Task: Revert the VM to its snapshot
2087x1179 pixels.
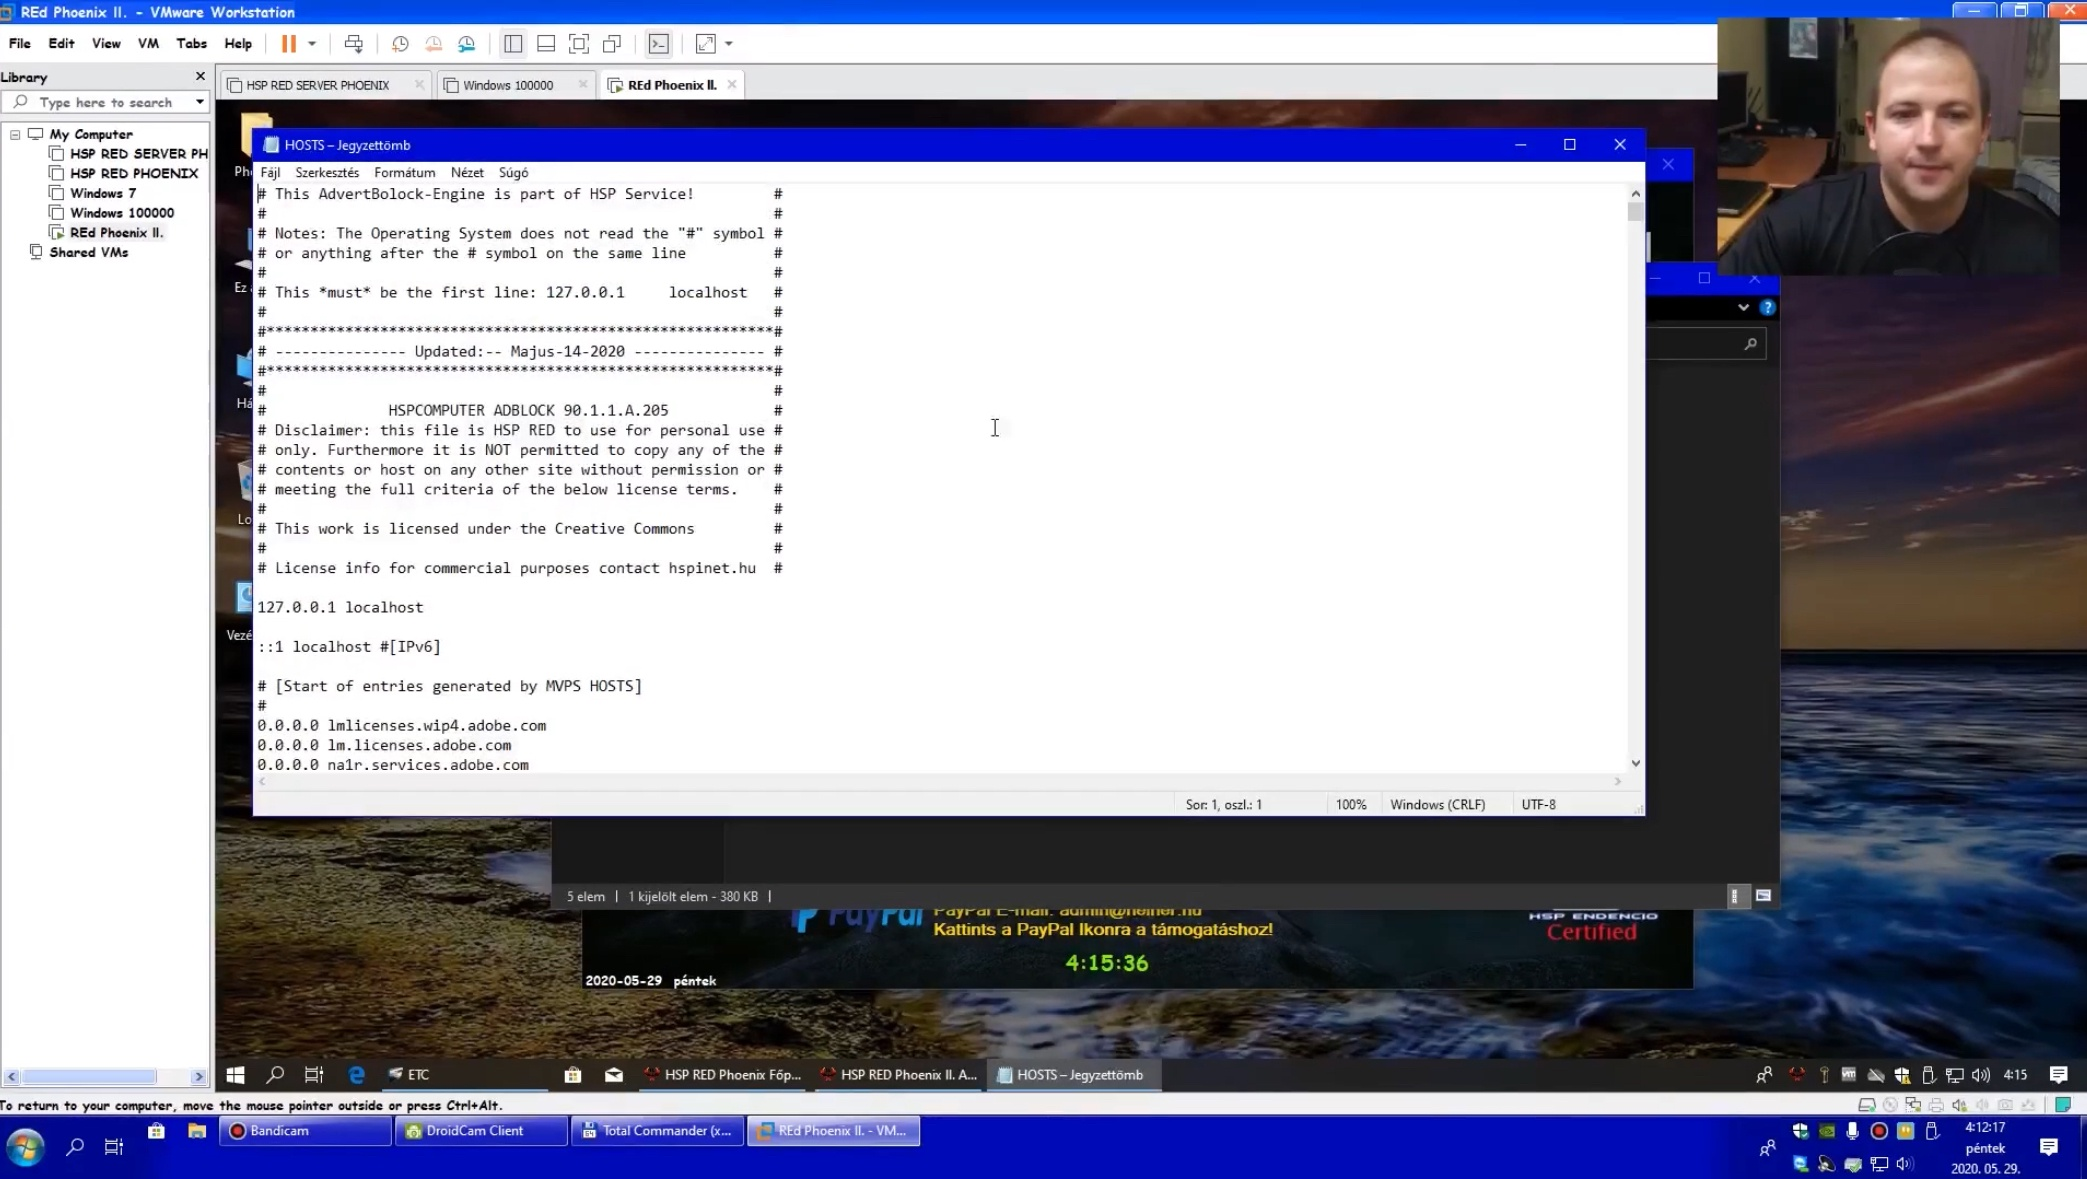Action: tap(433, 44)
